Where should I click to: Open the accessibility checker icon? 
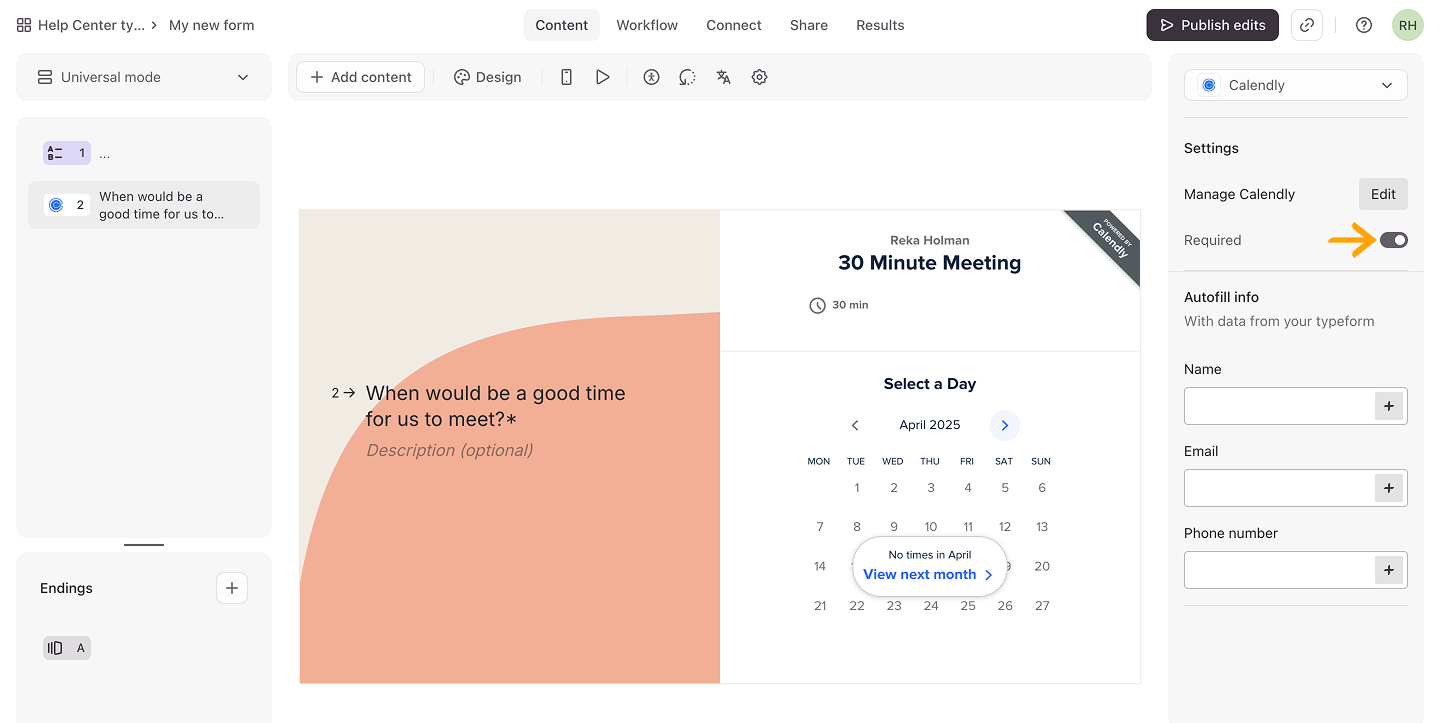pos(652,77)
